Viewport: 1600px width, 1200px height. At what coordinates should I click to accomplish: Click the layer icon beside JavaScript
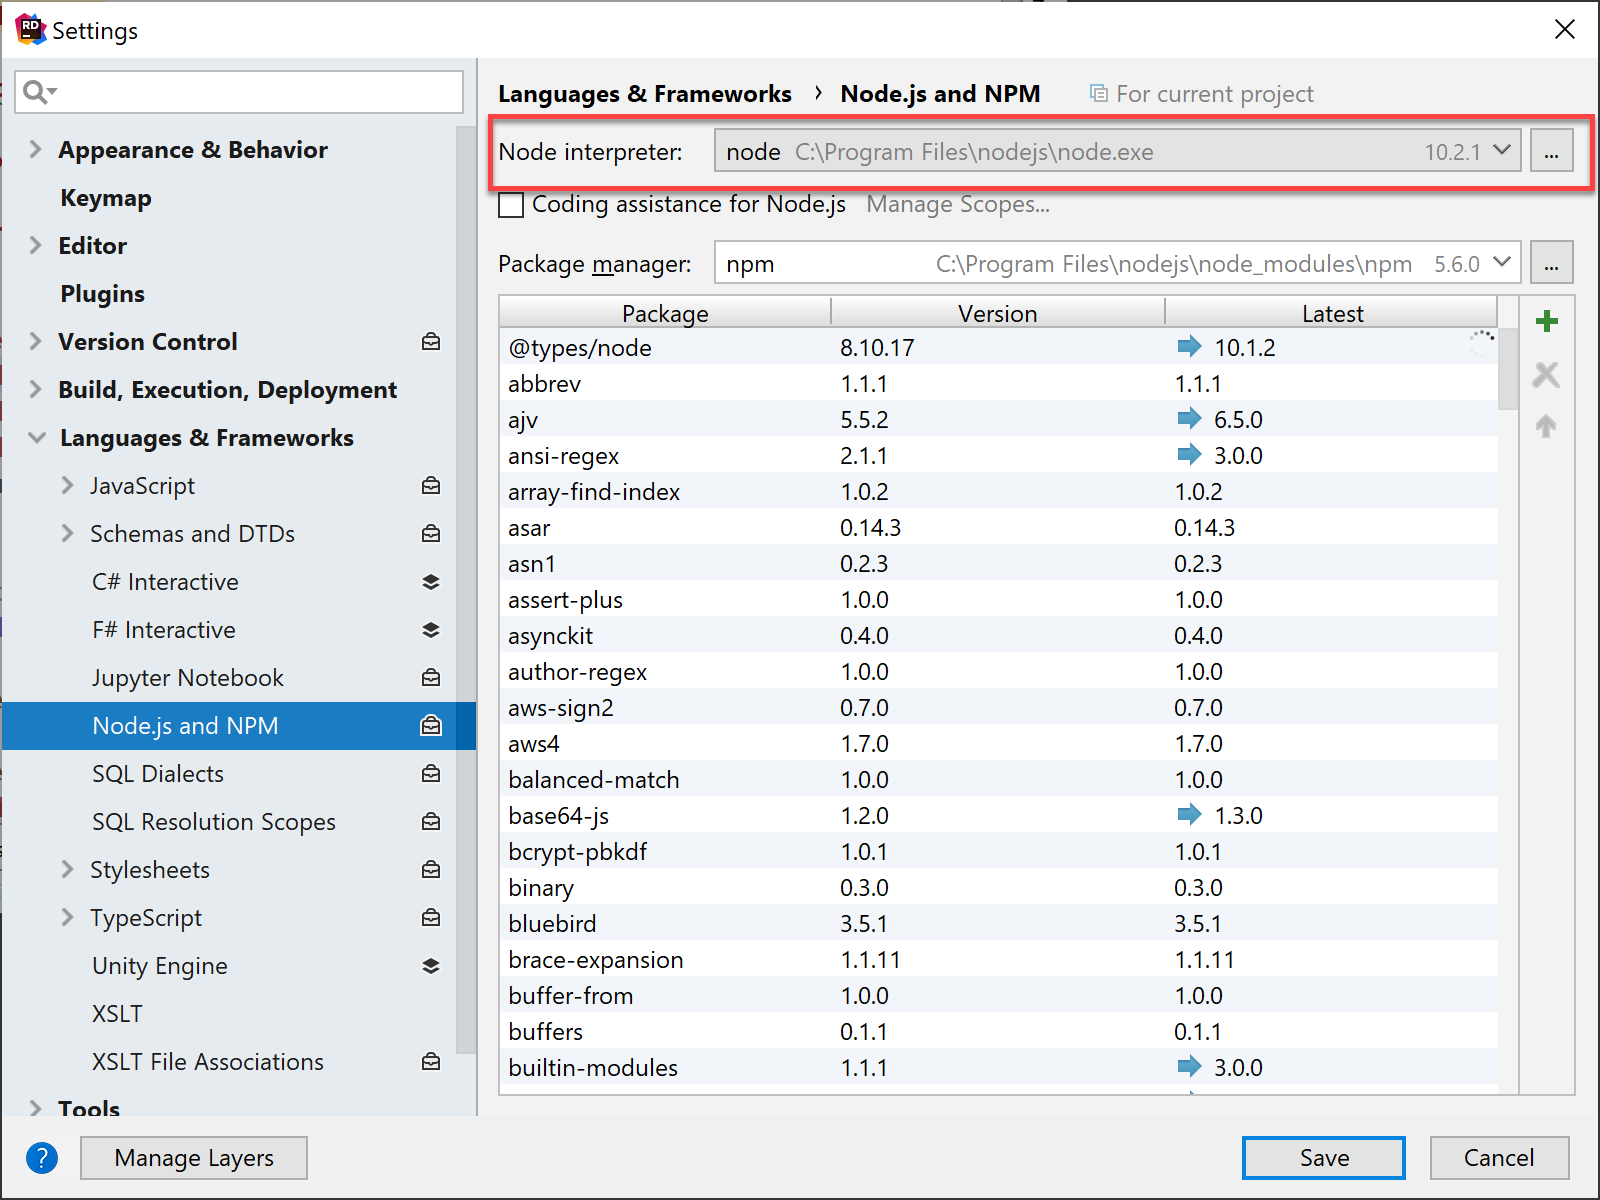tap(431, 486)
